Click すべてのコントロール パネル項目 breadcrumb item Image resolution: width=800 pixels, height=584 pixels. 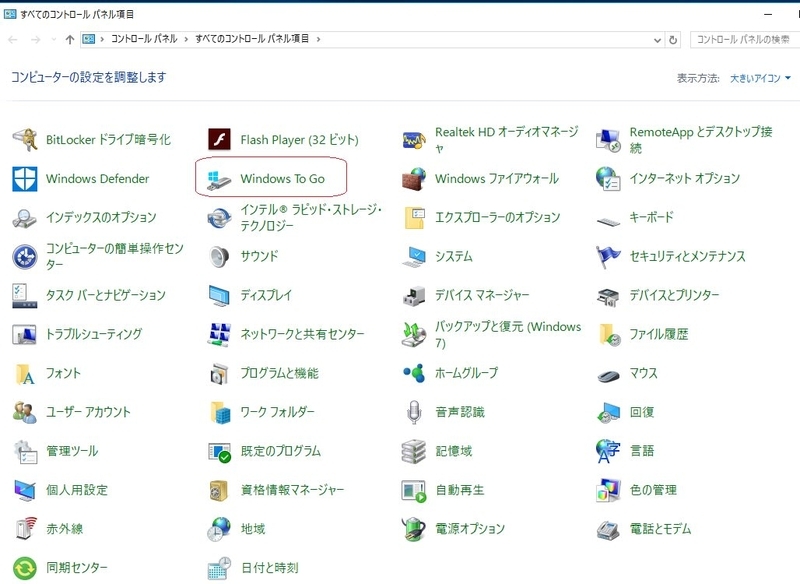point(252,39)
